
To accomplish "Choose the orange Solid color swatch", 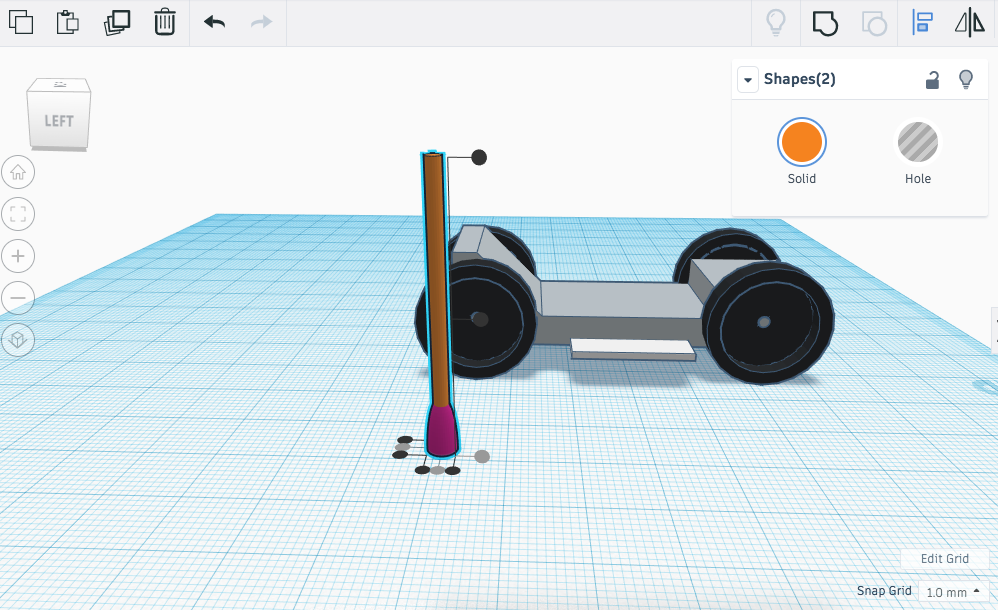I will [x=801, y=142].
